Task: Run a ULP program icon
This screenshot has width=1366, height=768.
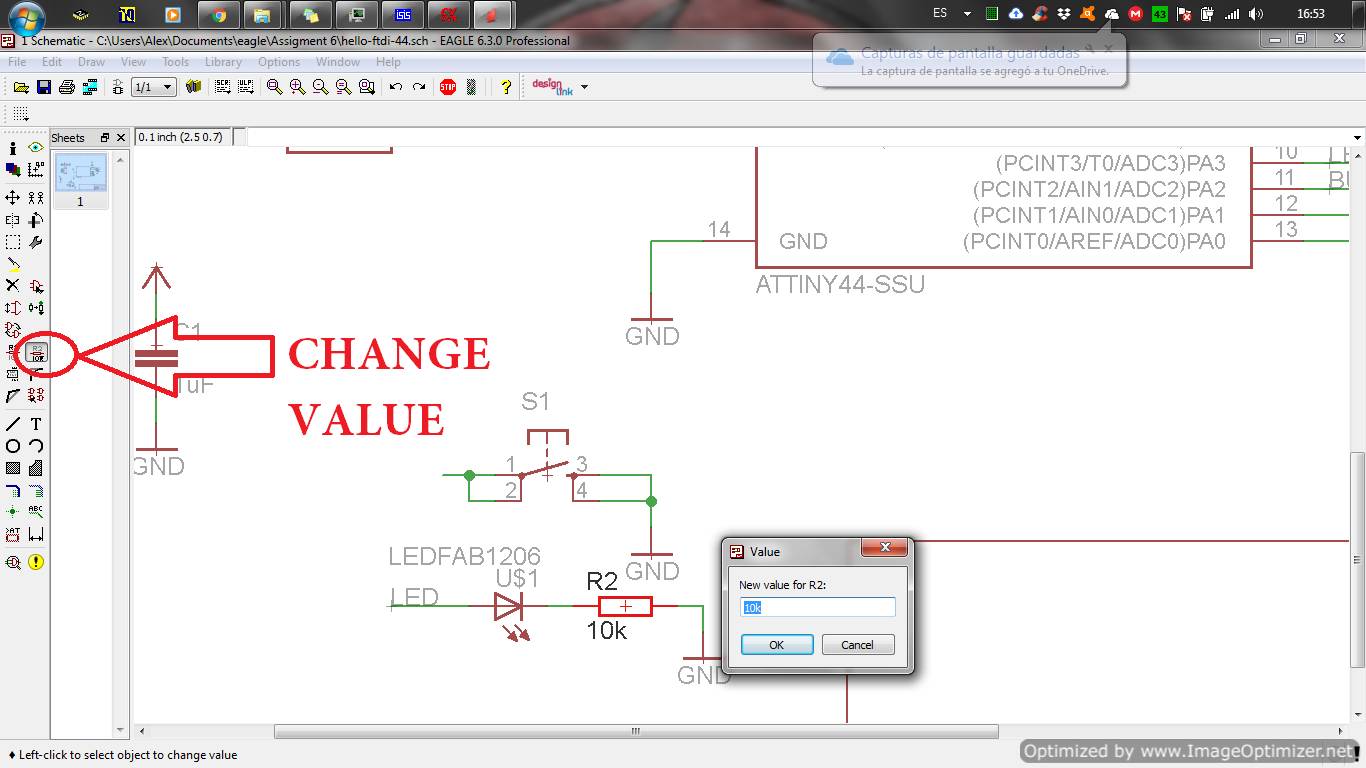Action: coord(245,87)
